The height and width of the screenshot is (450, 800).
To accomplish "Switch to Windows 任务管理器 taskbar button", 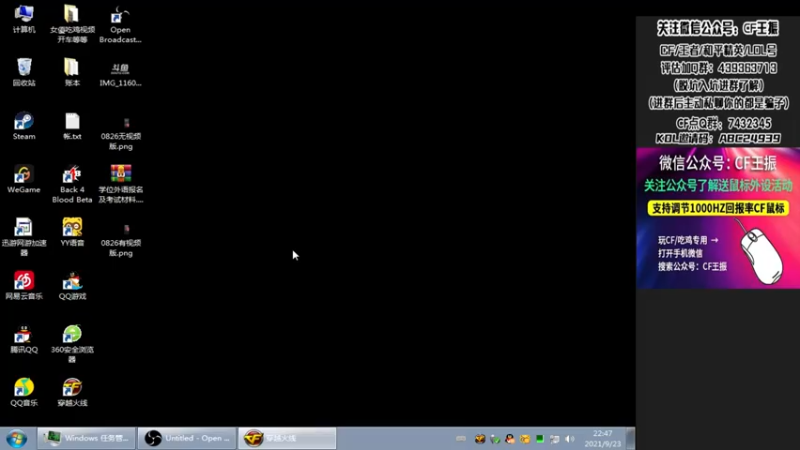I will [86, 438].
